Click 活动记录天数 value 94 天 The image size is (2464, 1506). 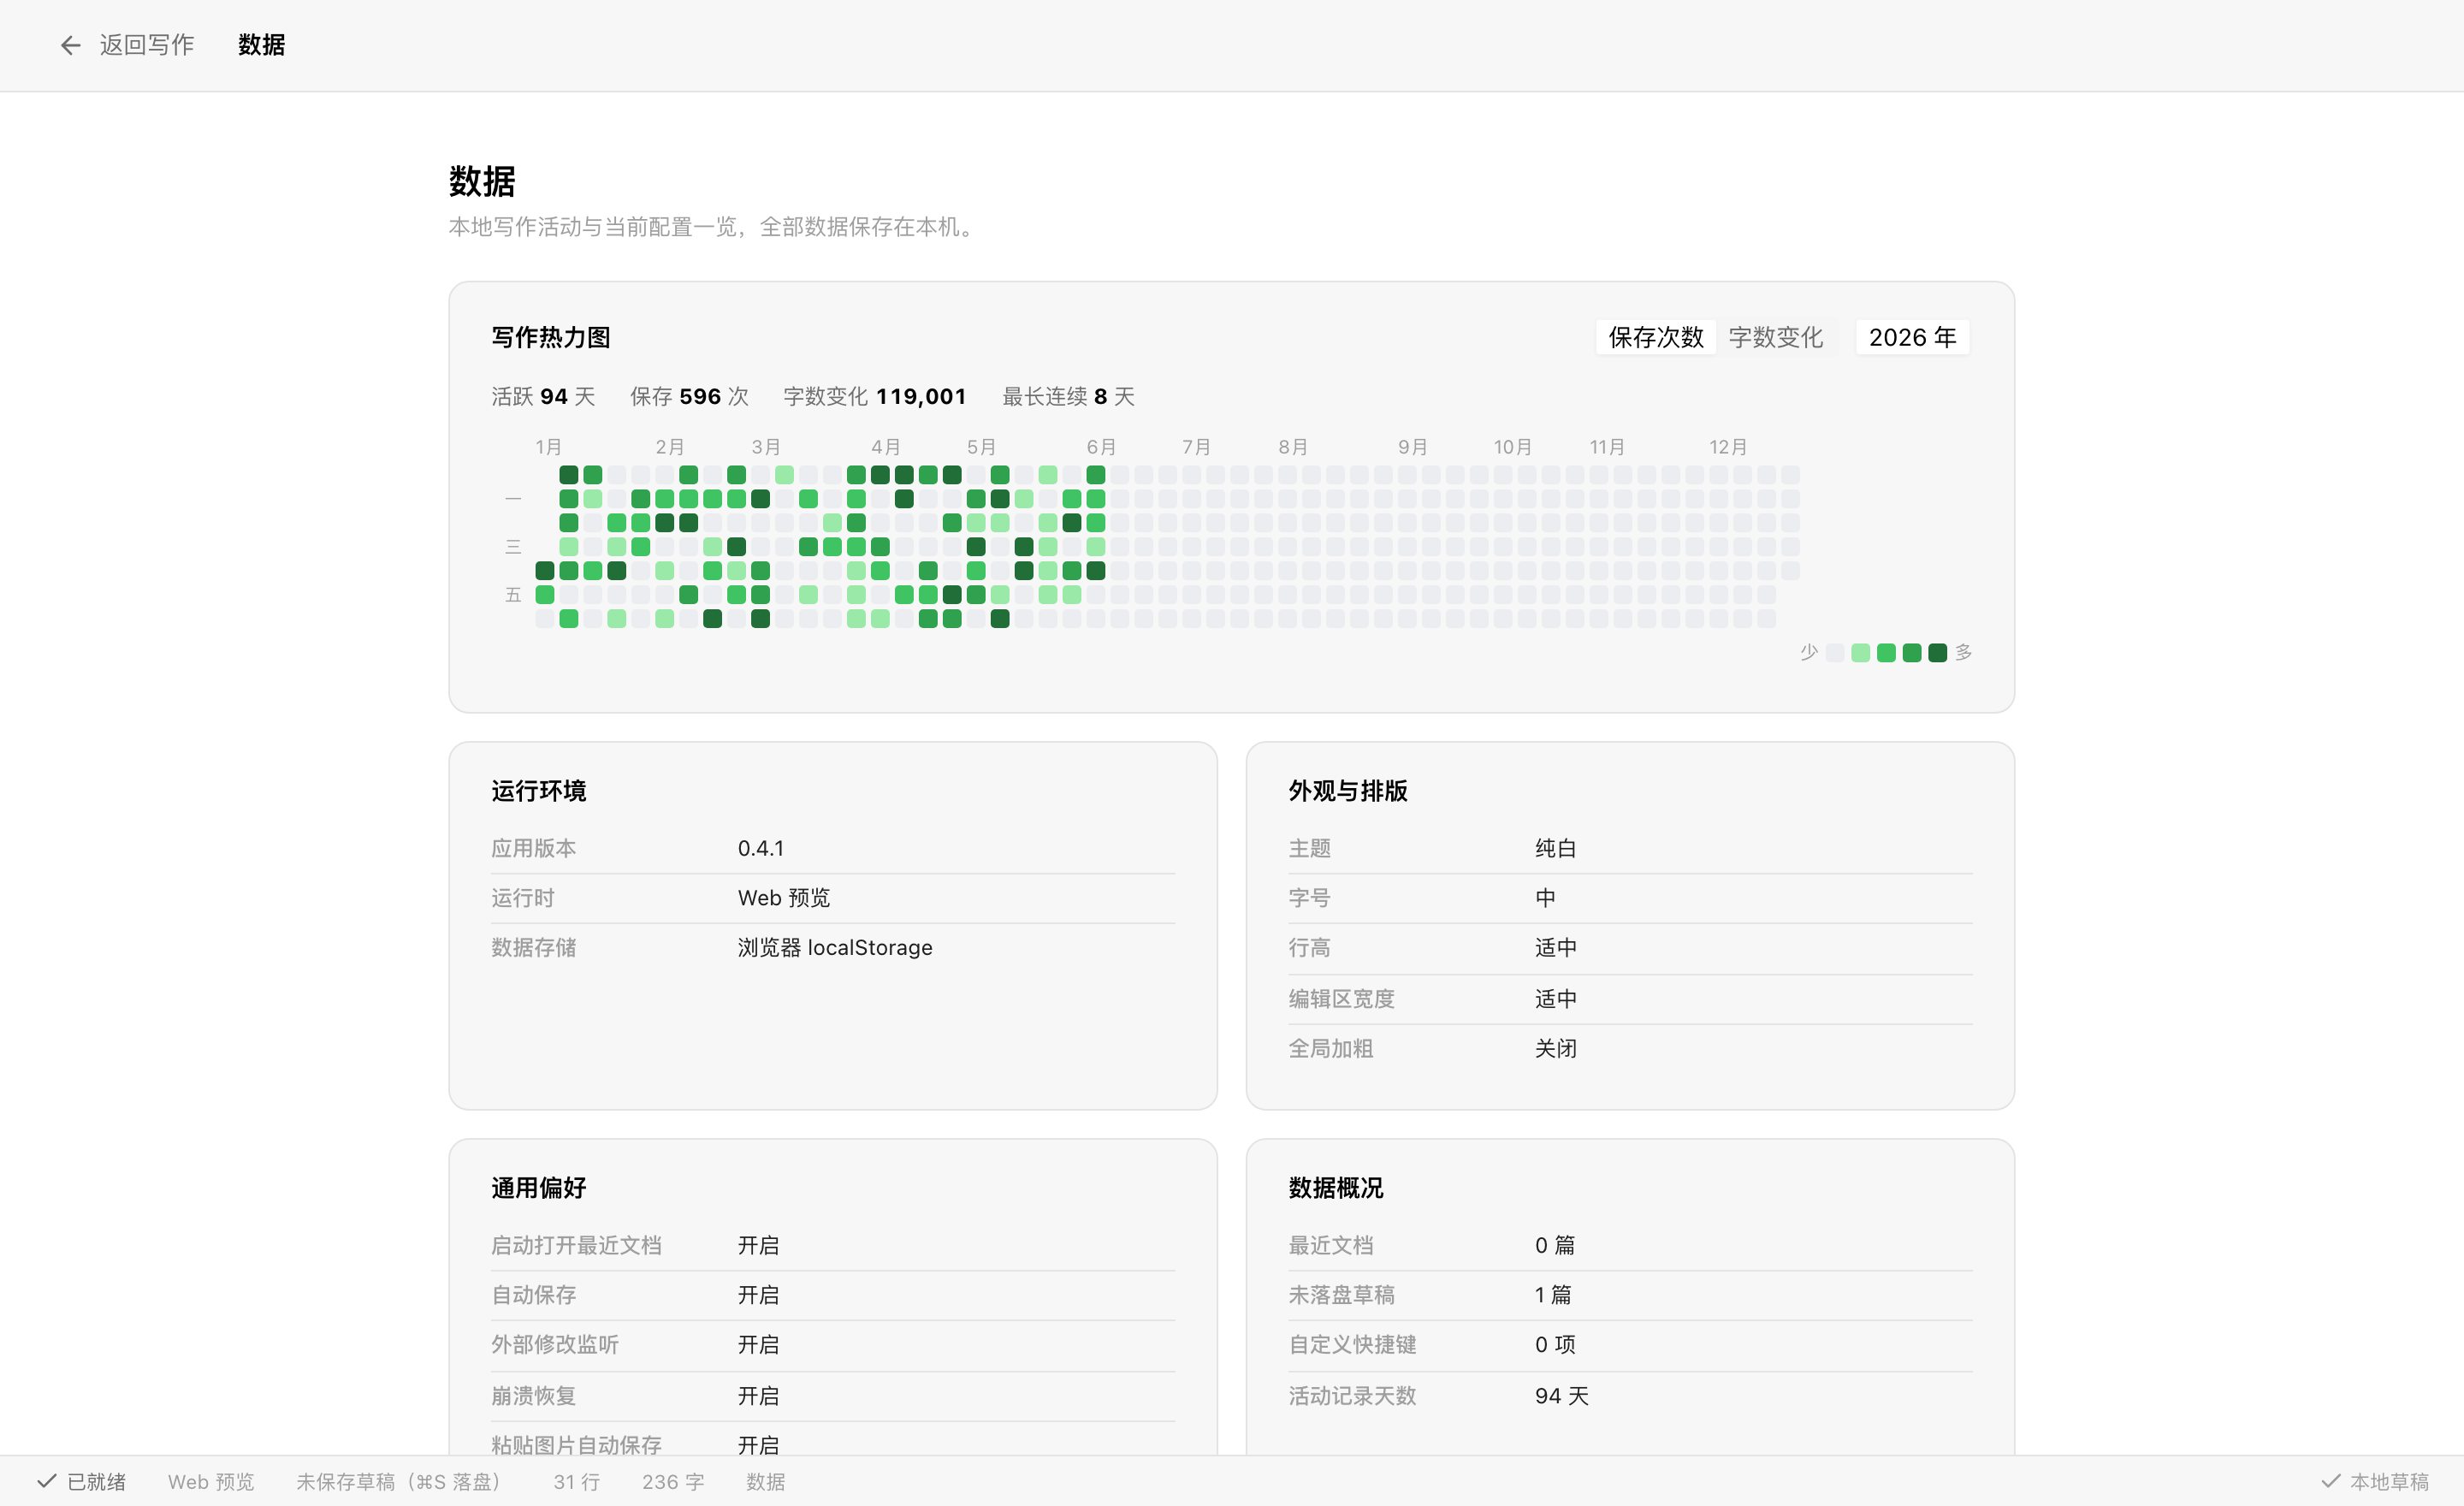pos(1562,1395)
